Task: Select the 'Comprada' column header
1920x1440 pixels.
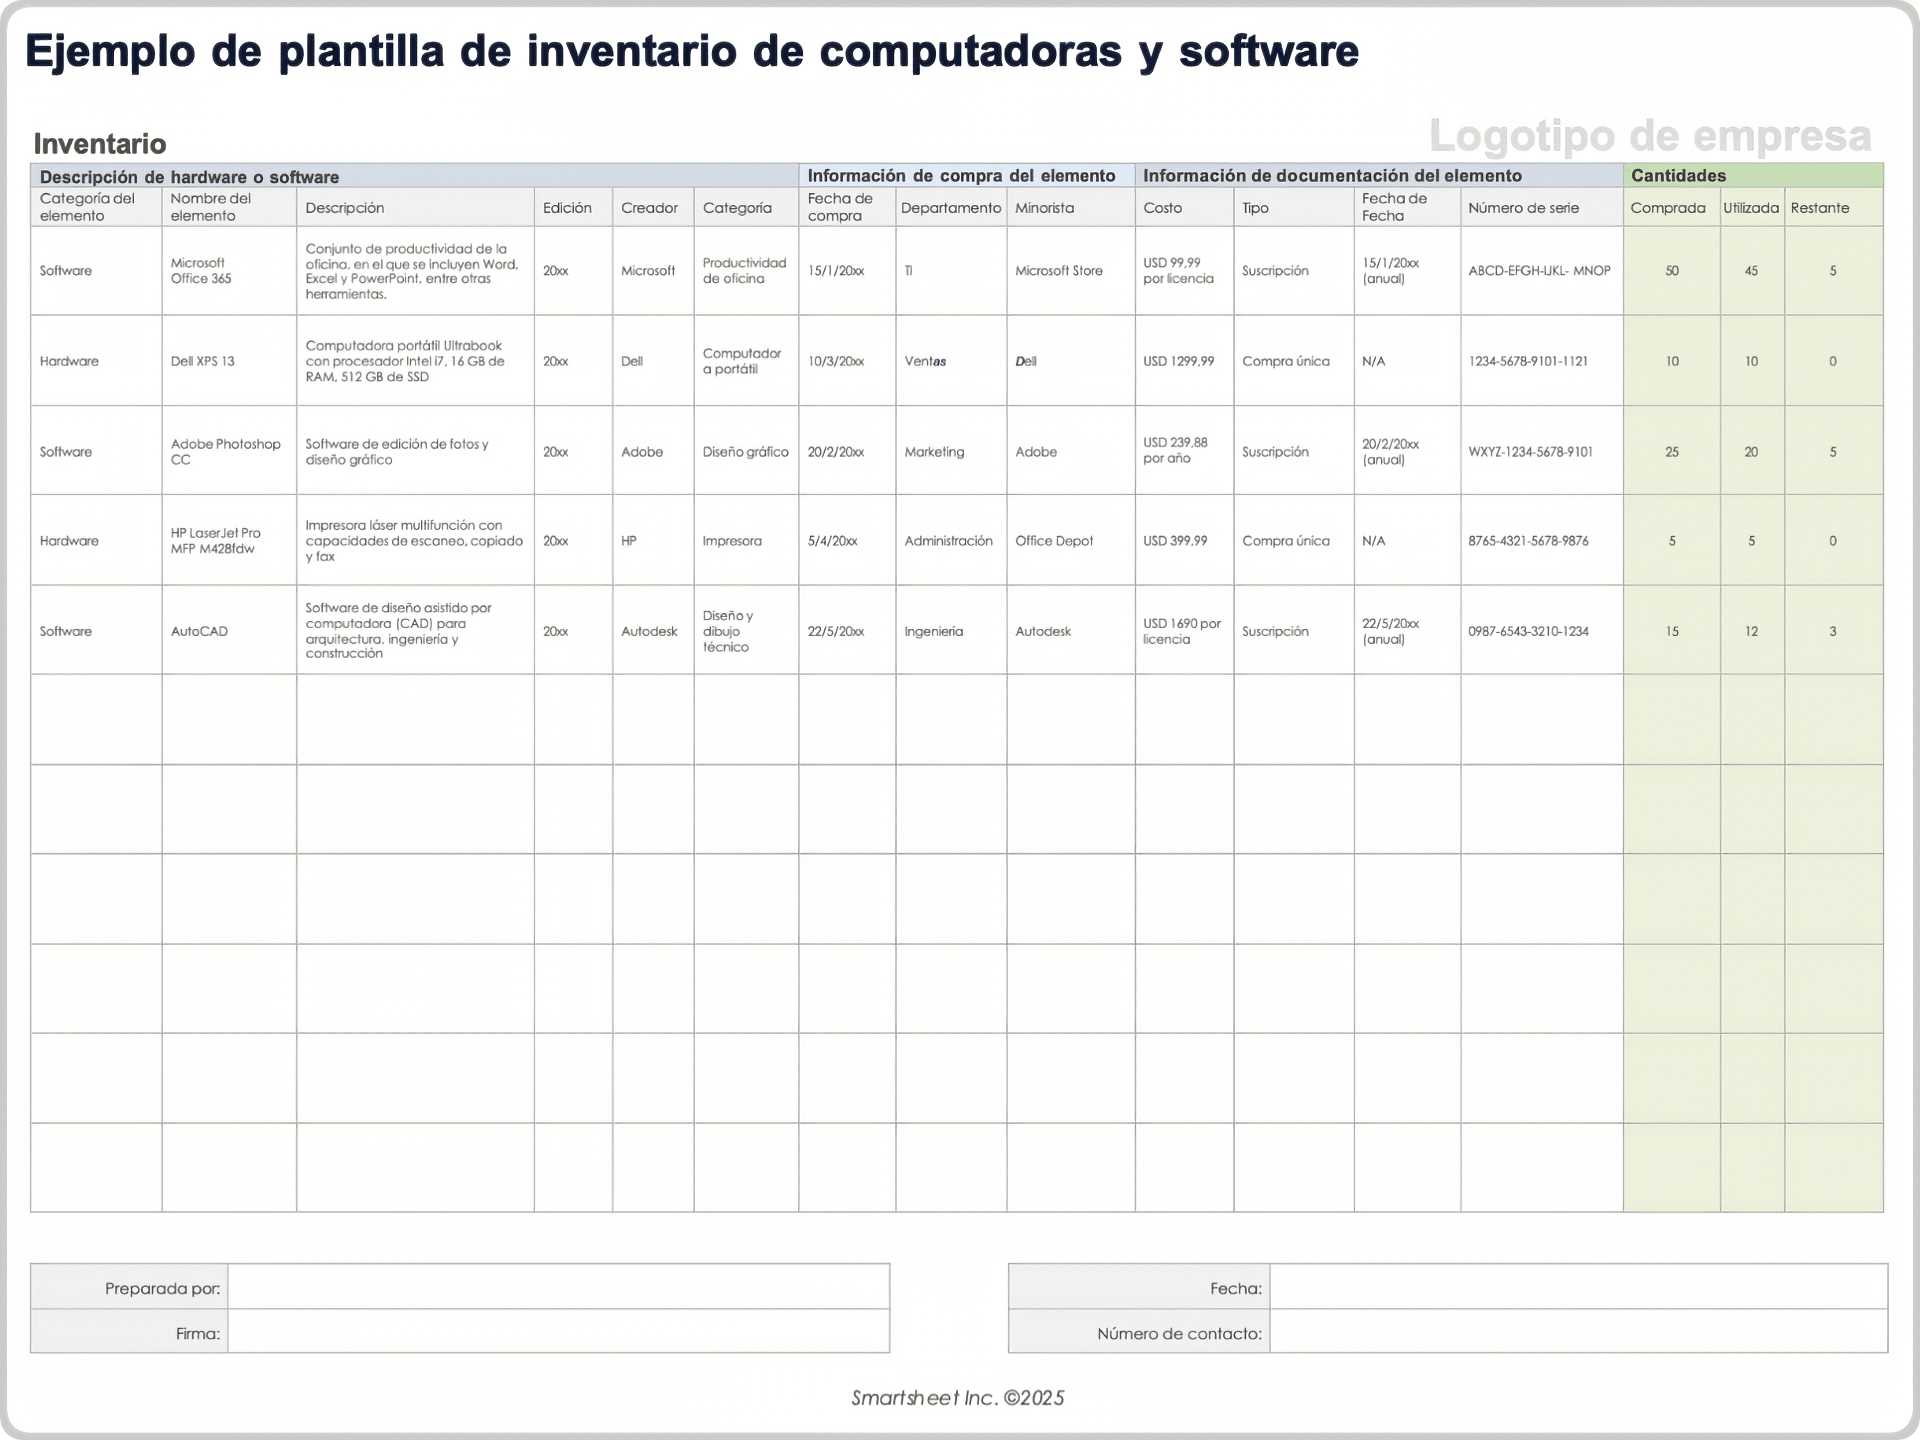Action: (1669, 207)
